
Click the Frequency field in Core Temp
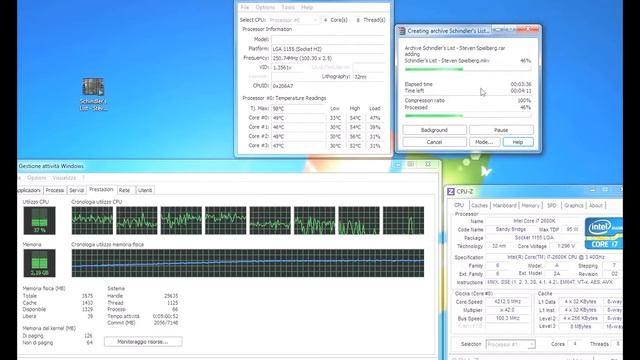coord(328,58)
